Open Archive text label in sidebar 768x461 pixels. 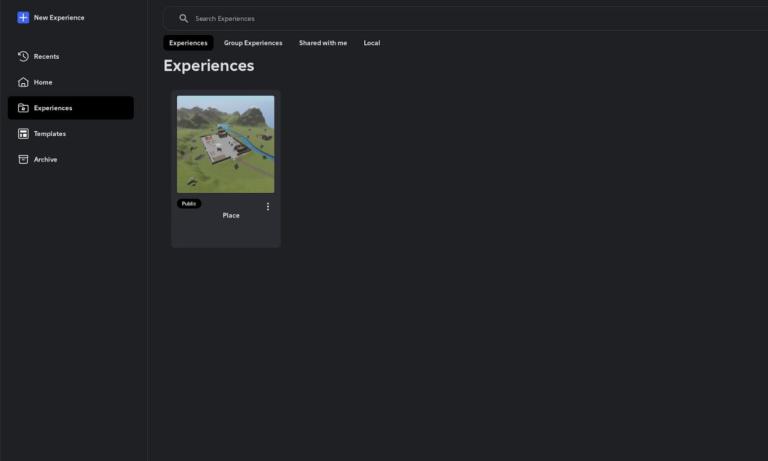coord(45,160)
